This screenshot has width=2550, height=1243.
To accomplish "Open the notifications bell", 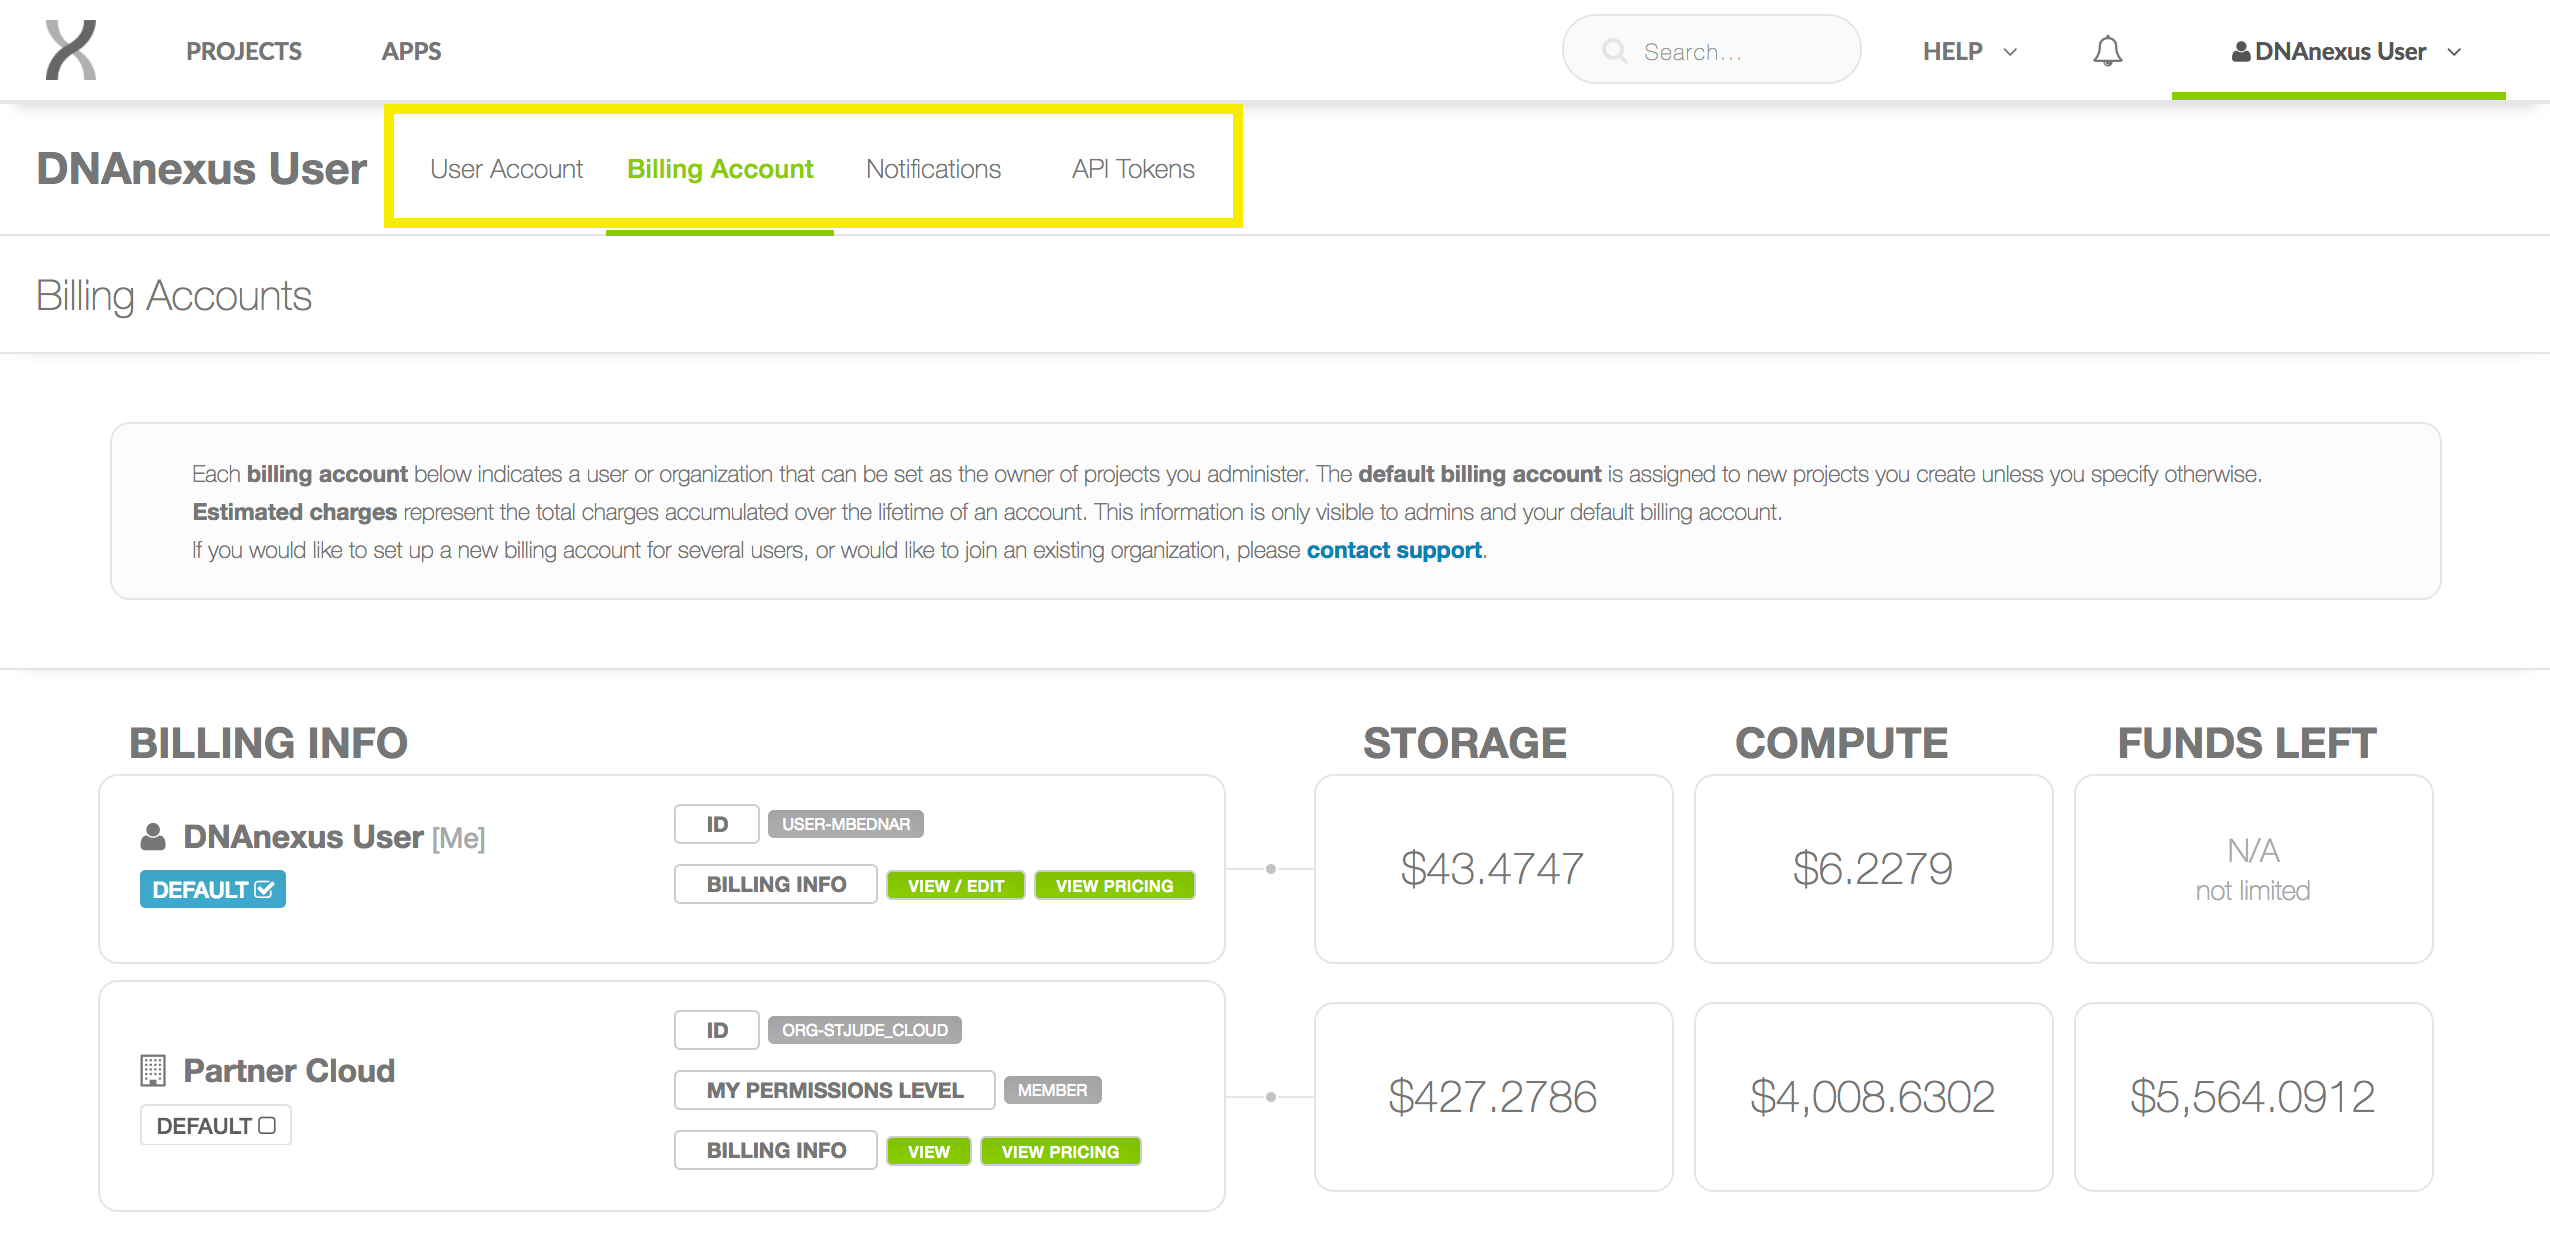I will point(2107,51).
